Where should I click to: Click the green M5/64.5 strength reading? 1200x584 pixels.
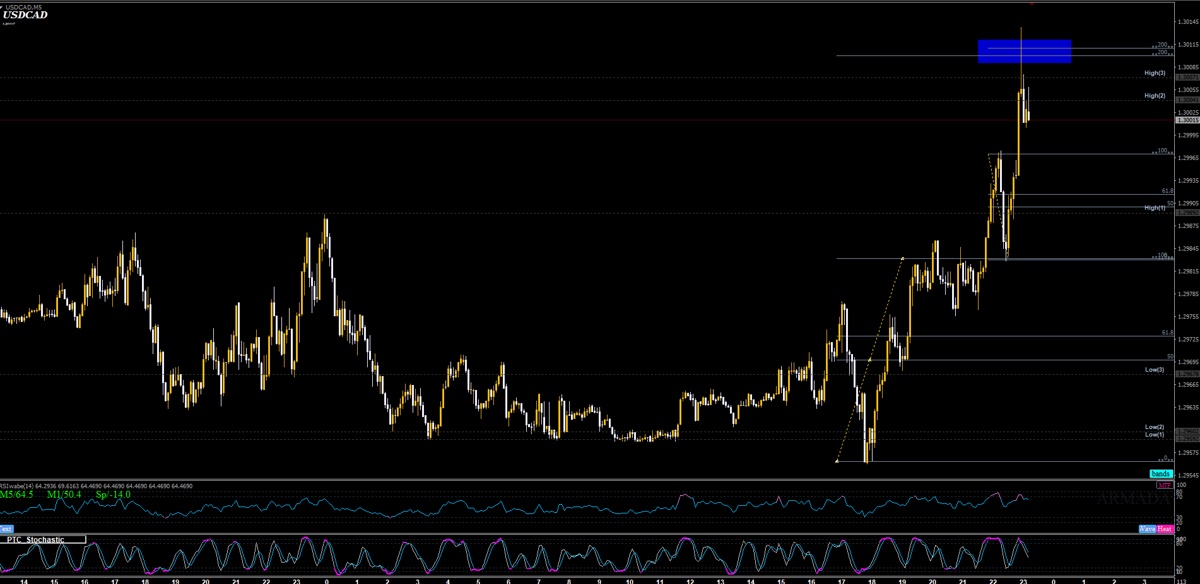click(18, 494)
